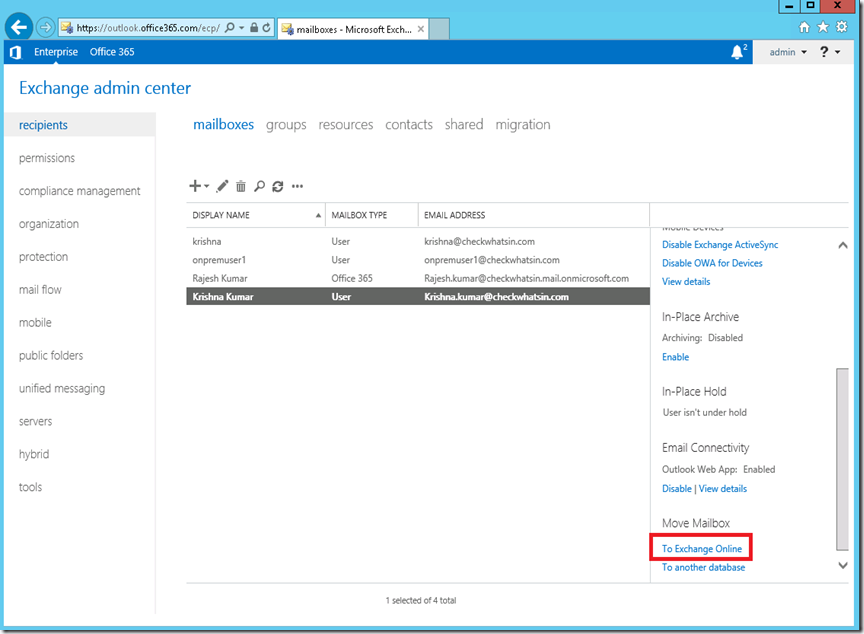Click the browser back arrow button
The image size is (864, 634).
19,27
